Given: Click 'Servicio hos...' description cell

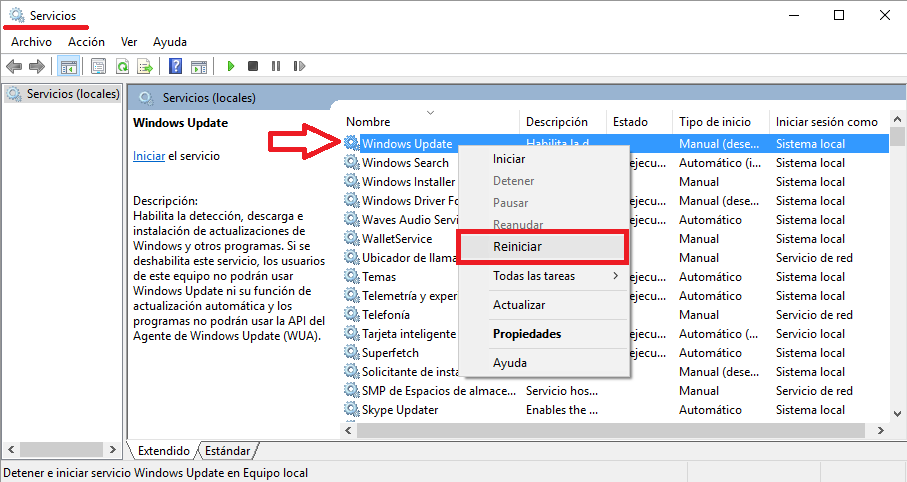Looking at the screenshot, I should pyautogui.click(x=562, y=391).
